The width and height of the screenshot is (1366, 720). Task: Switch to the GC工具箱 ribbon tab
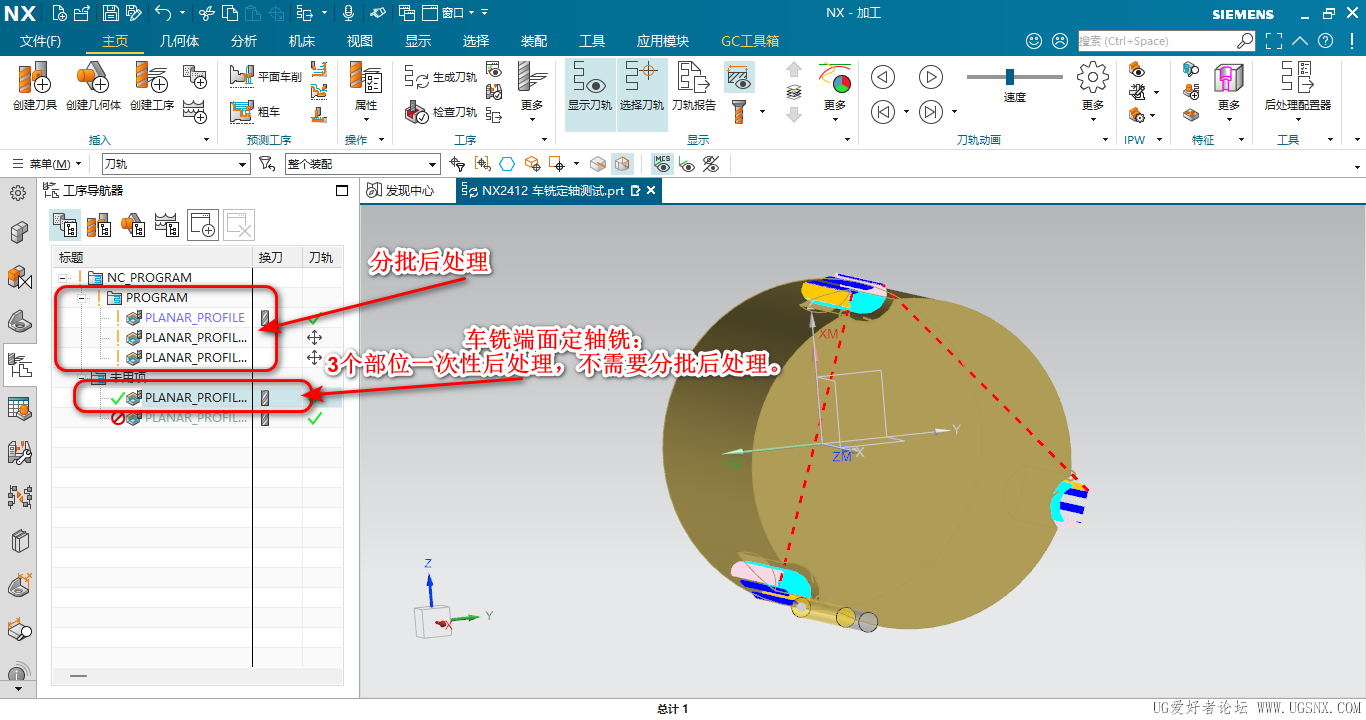point(750,41)
